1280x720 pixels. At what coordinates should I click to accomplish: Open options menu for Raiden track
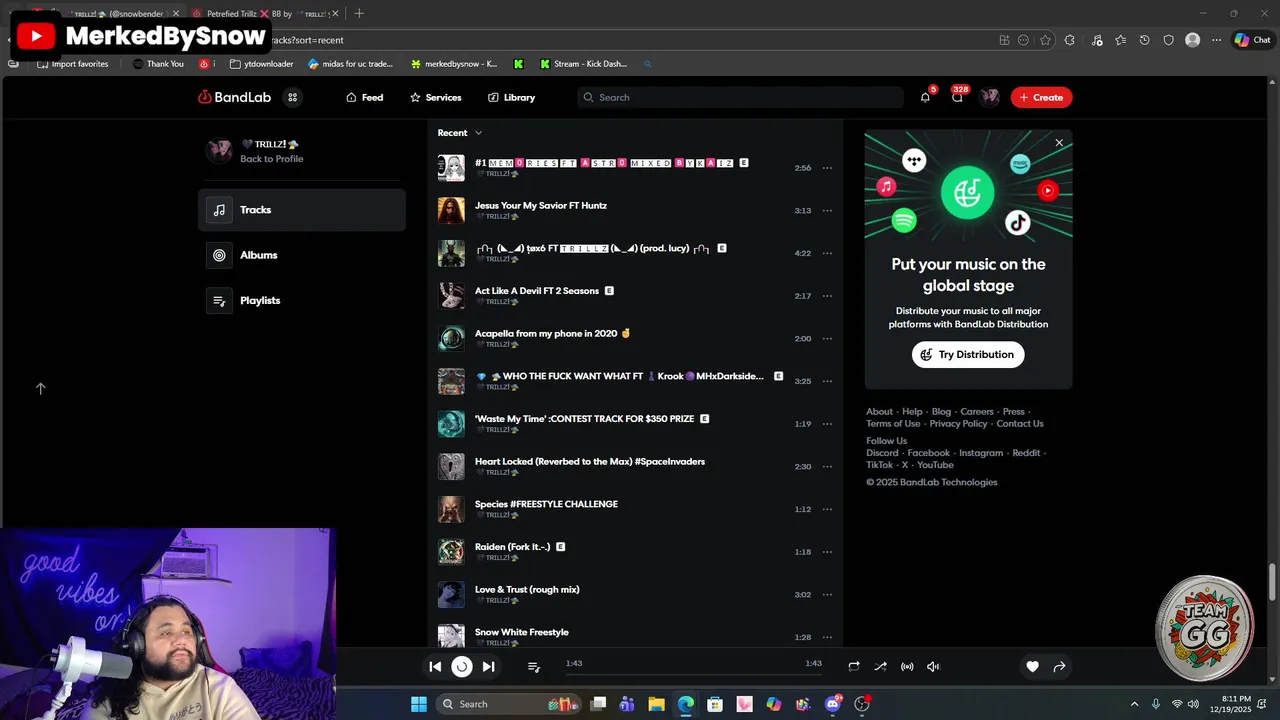(827, 552)
